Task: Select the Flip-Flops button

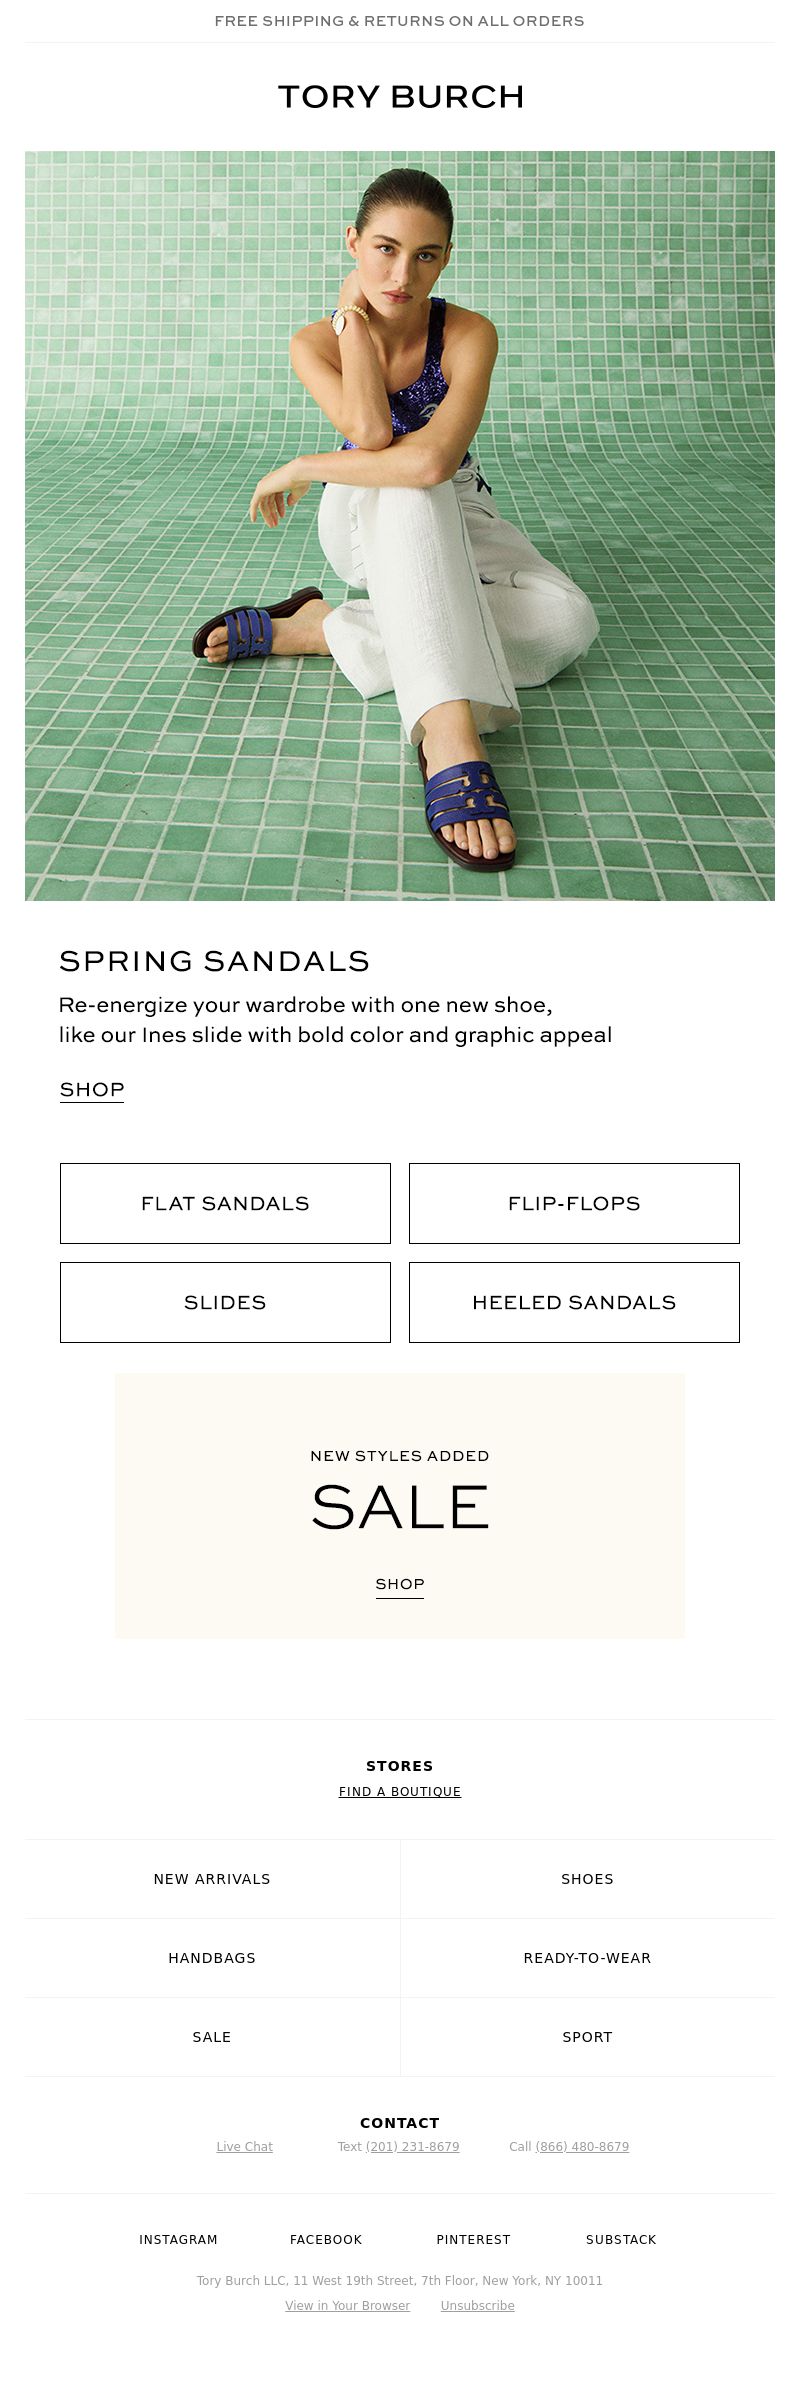Action: coord(574,1203)
